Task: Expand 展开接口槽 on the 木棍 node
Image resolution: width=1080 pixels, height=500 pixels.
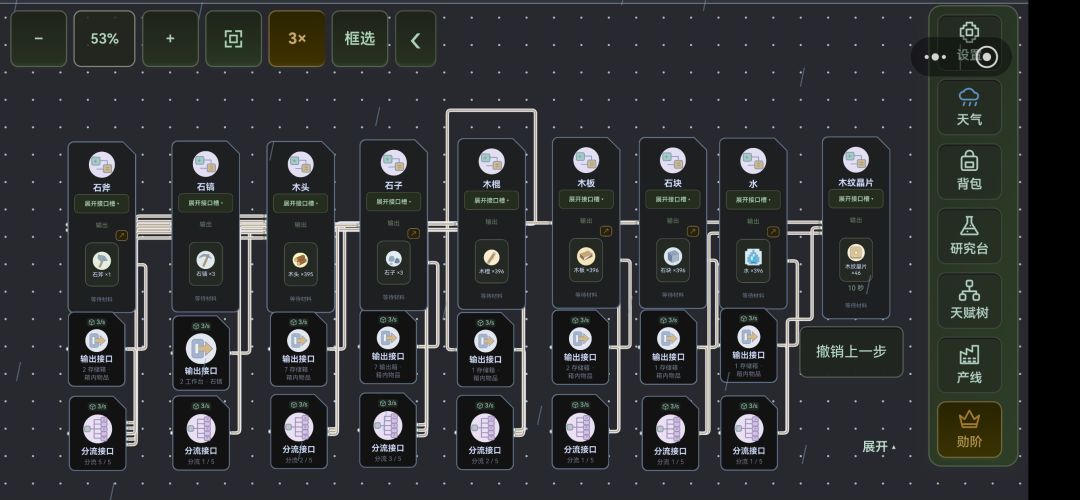Action: [491, 201]
